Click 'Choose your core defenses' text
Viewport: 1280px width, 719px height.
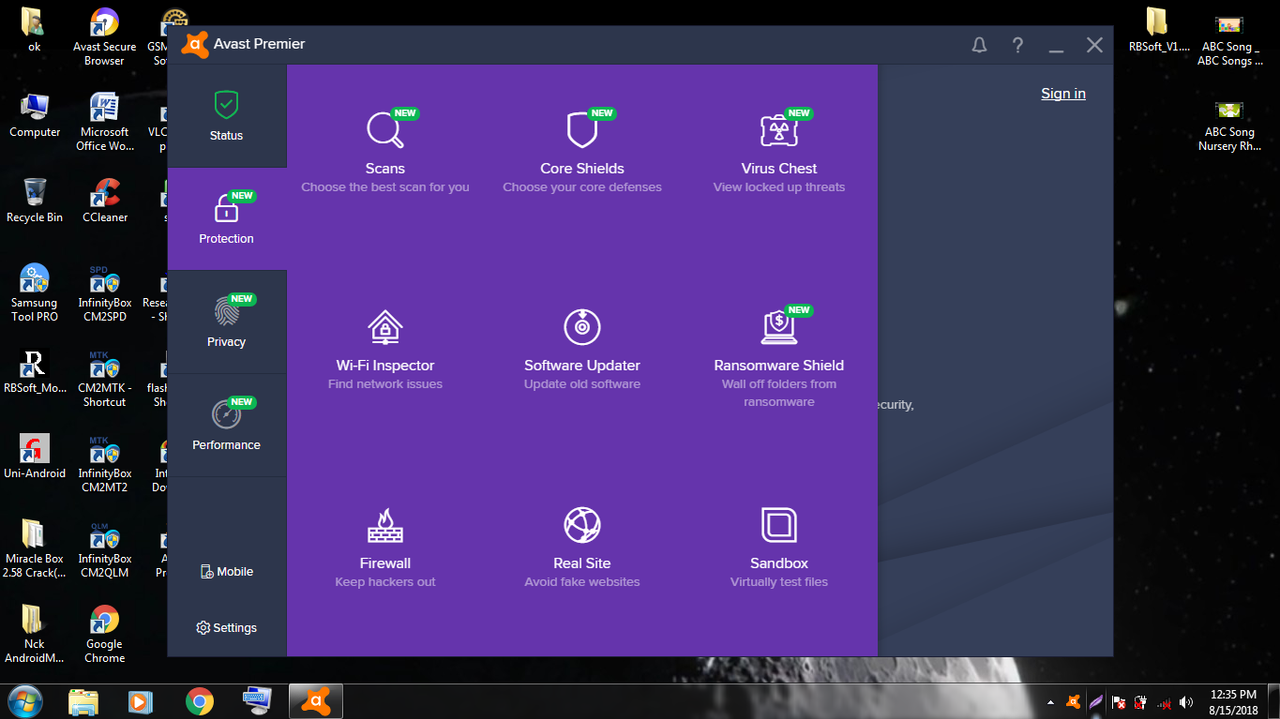tap(582, 187)
